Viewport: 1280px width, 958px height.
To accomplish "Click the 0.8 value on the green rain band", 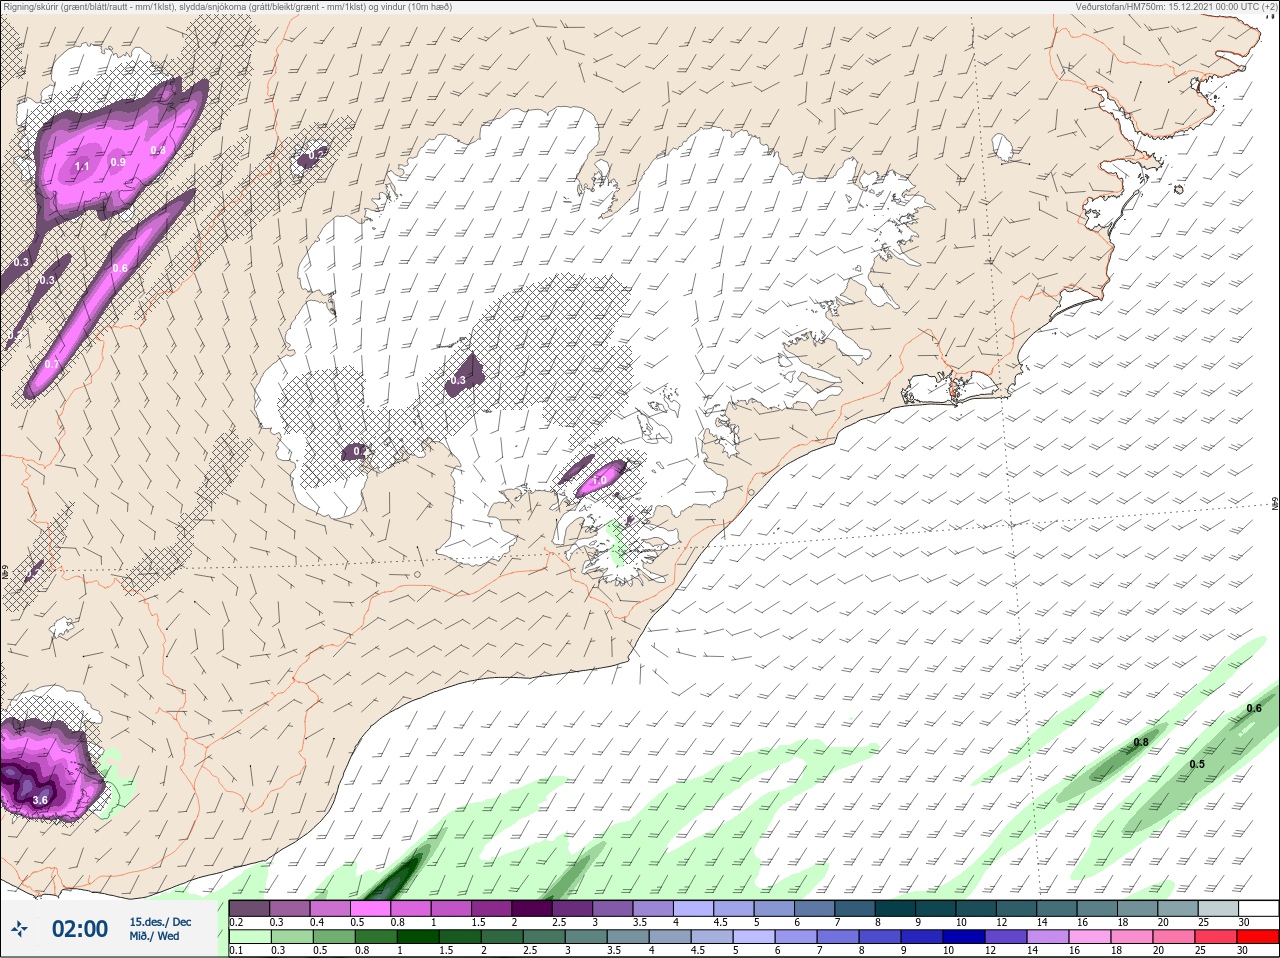I will [x=1141, y=742].
